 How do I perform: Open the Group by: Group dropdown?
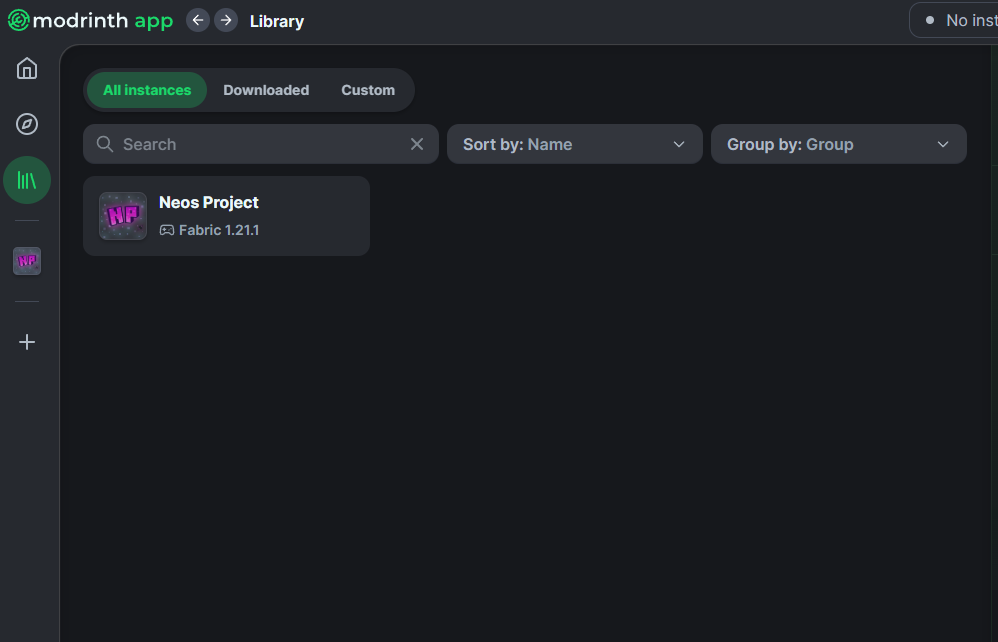(x=838, y=144)
